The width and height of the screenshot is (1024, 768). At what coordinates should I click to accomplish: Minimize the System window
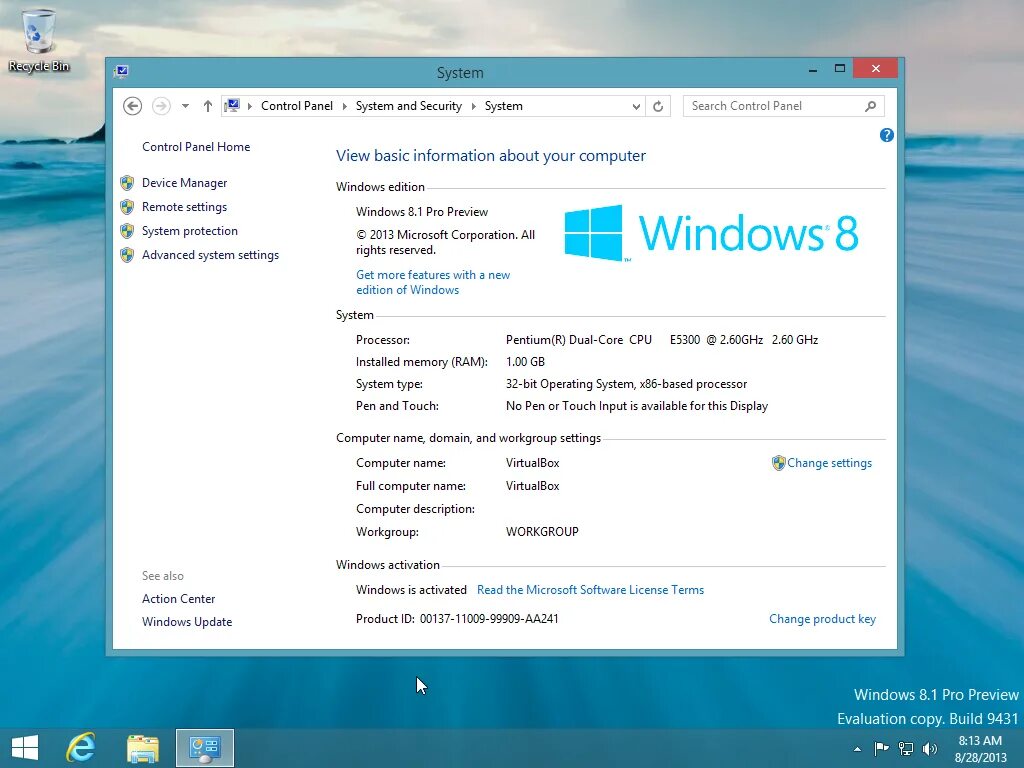click(813, 69)
